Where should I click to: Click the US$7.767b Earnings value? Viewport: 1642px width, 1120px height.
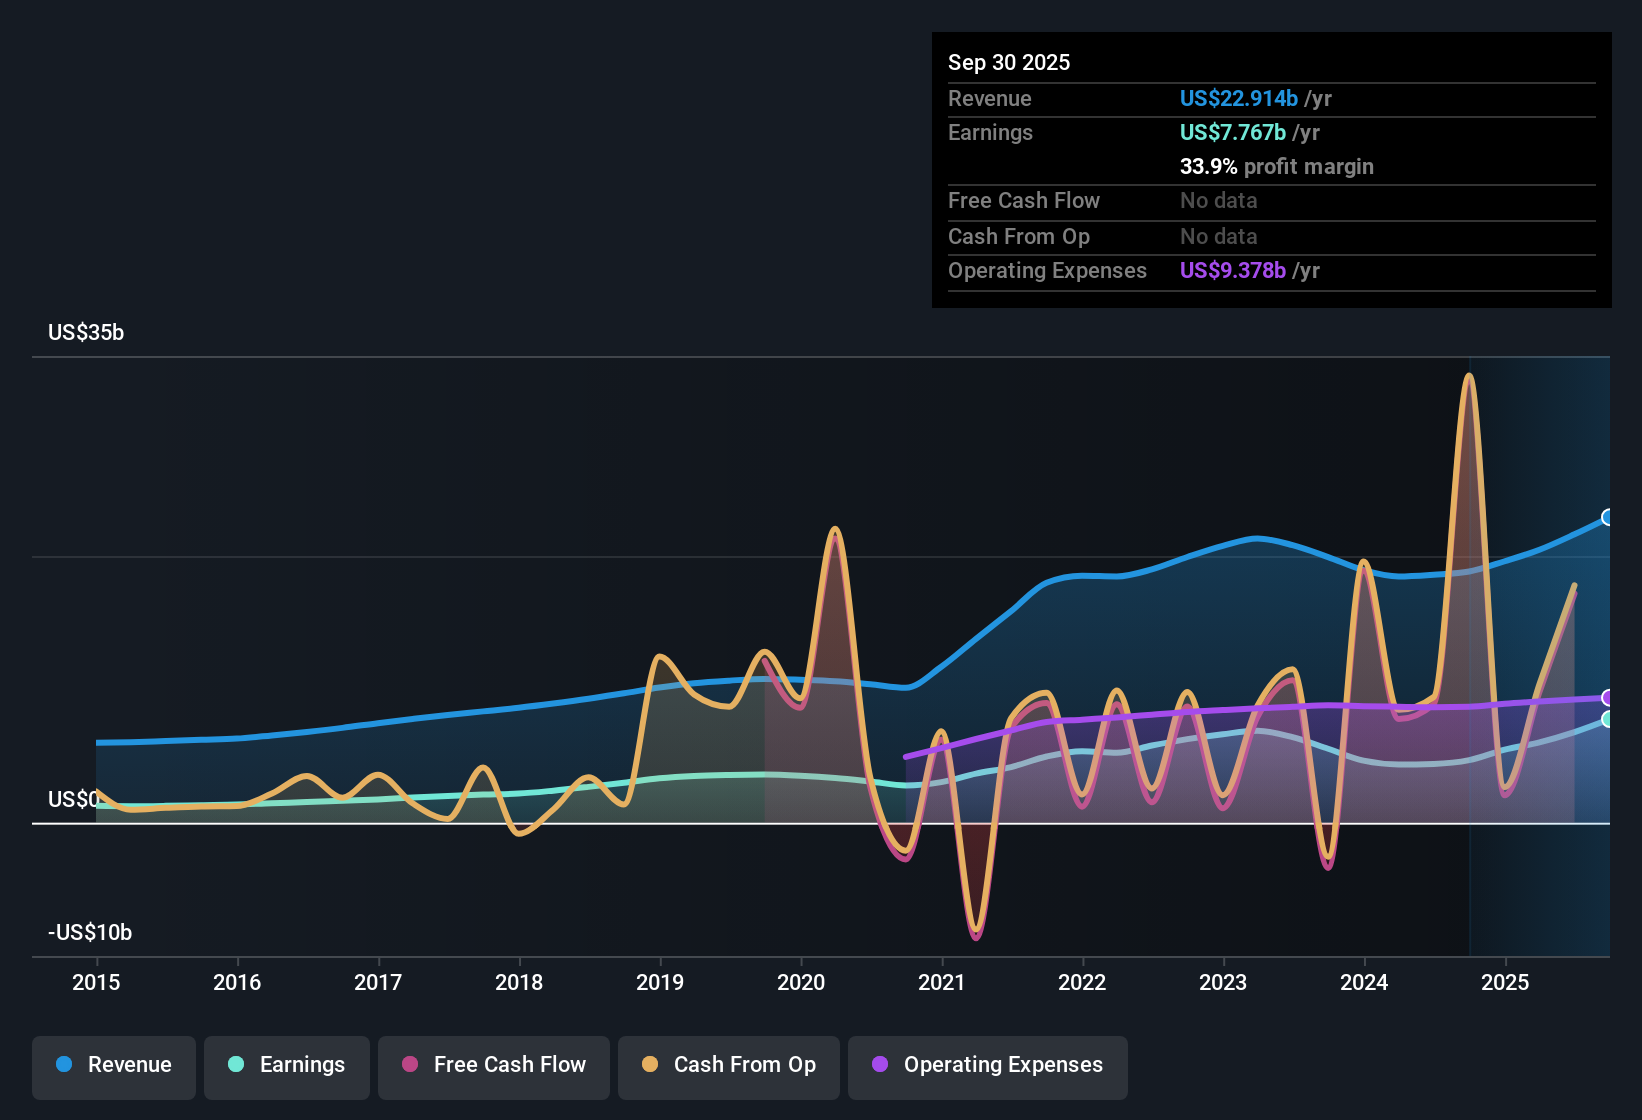pos(1232,132)
